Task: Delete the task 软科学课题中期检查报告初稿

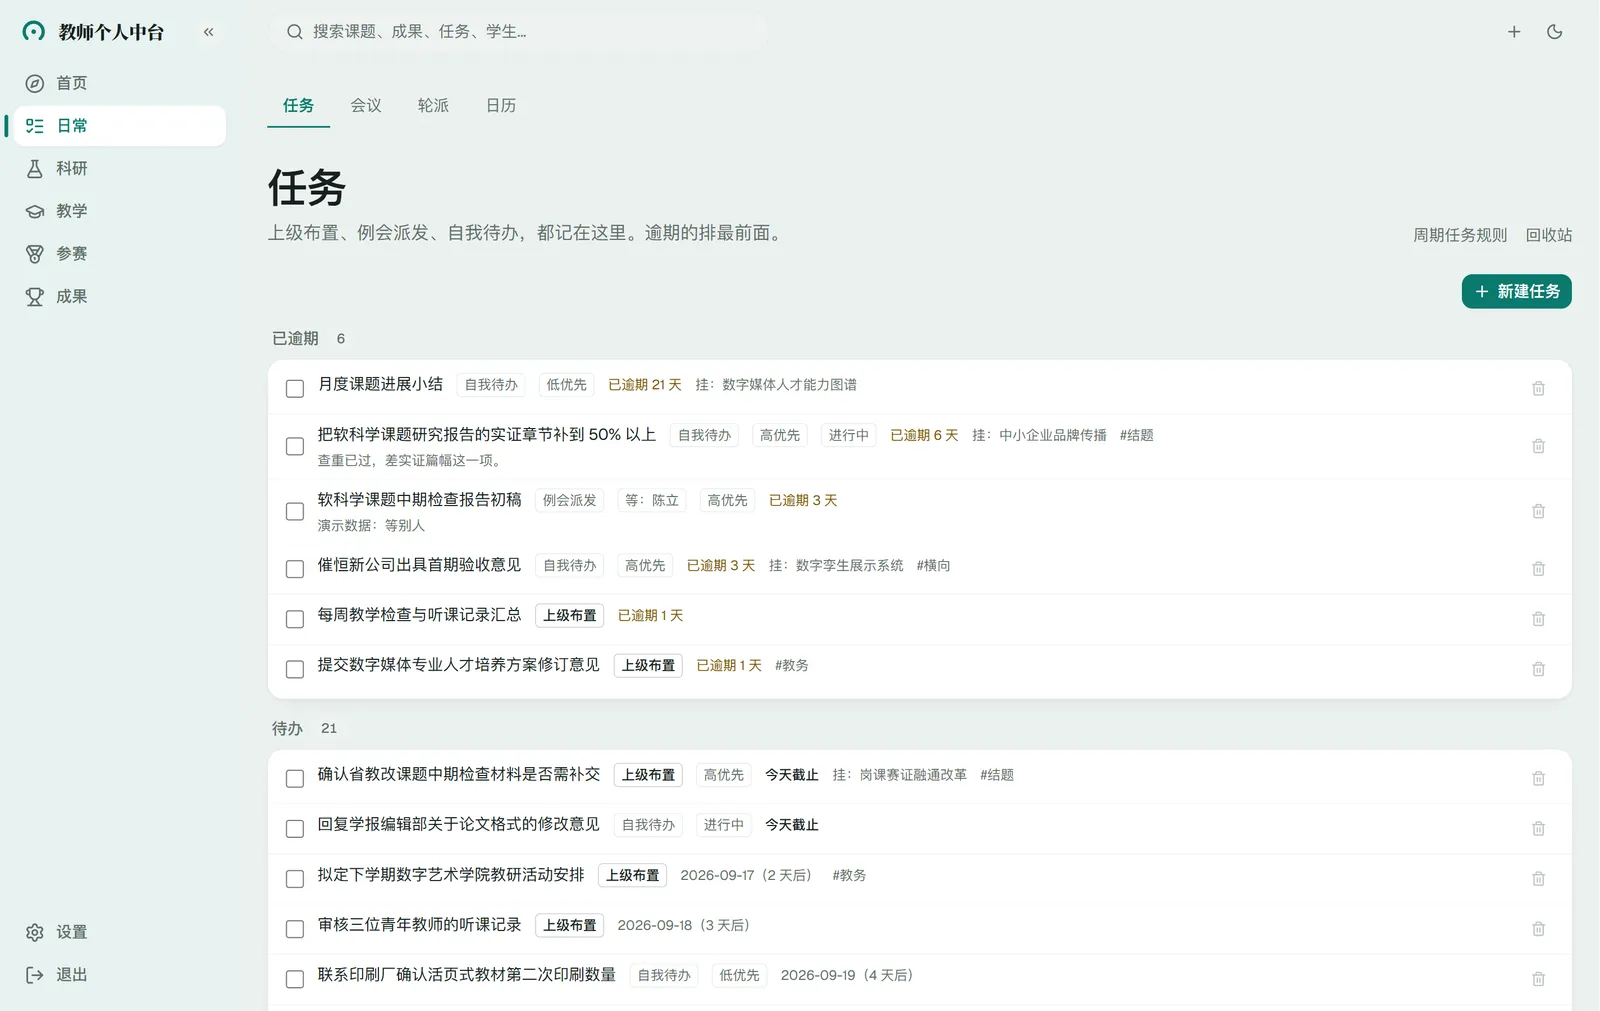Action: [1538, 511]
